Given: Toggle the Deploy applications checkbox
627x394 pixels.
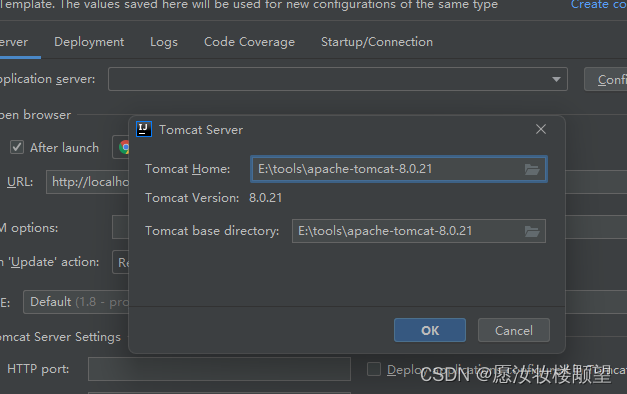Looking at the screenshot, I should (x=374, y=369).
